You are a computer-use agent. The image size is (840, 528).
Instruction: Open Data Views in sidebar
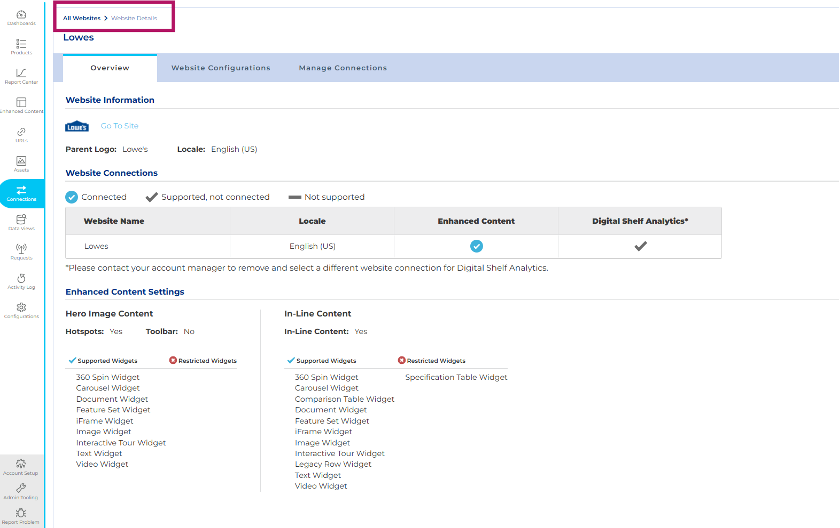pos(21,222)
